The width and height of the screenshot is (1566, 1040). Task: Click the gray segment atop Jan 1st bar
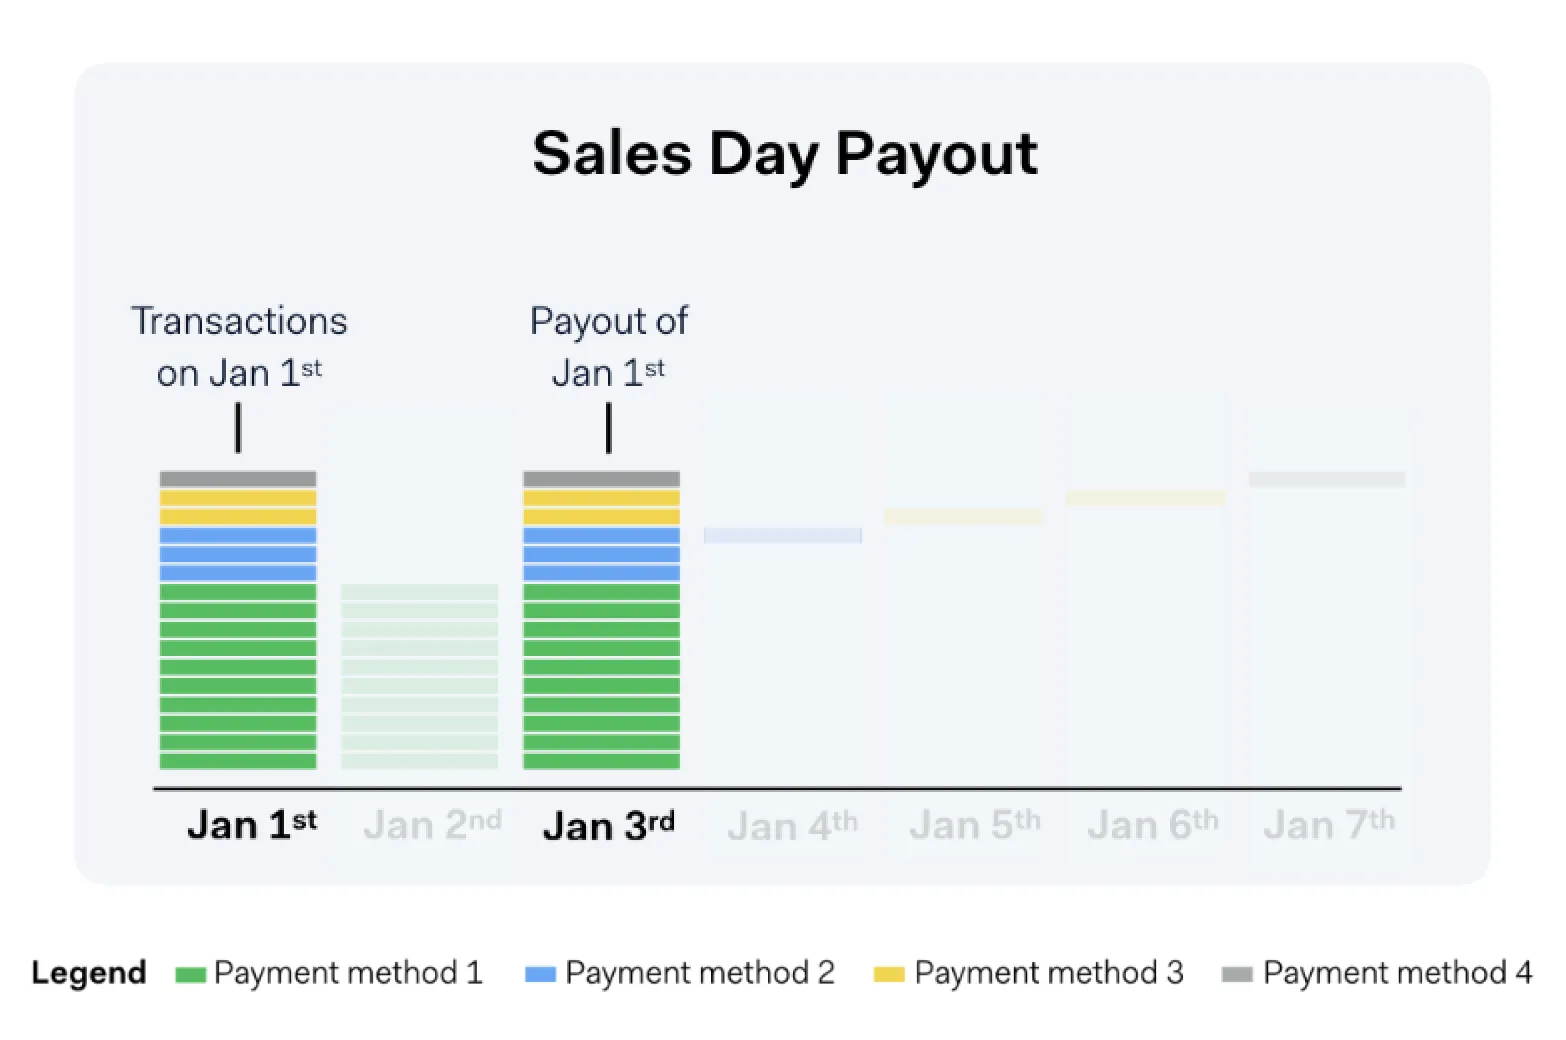238,479
